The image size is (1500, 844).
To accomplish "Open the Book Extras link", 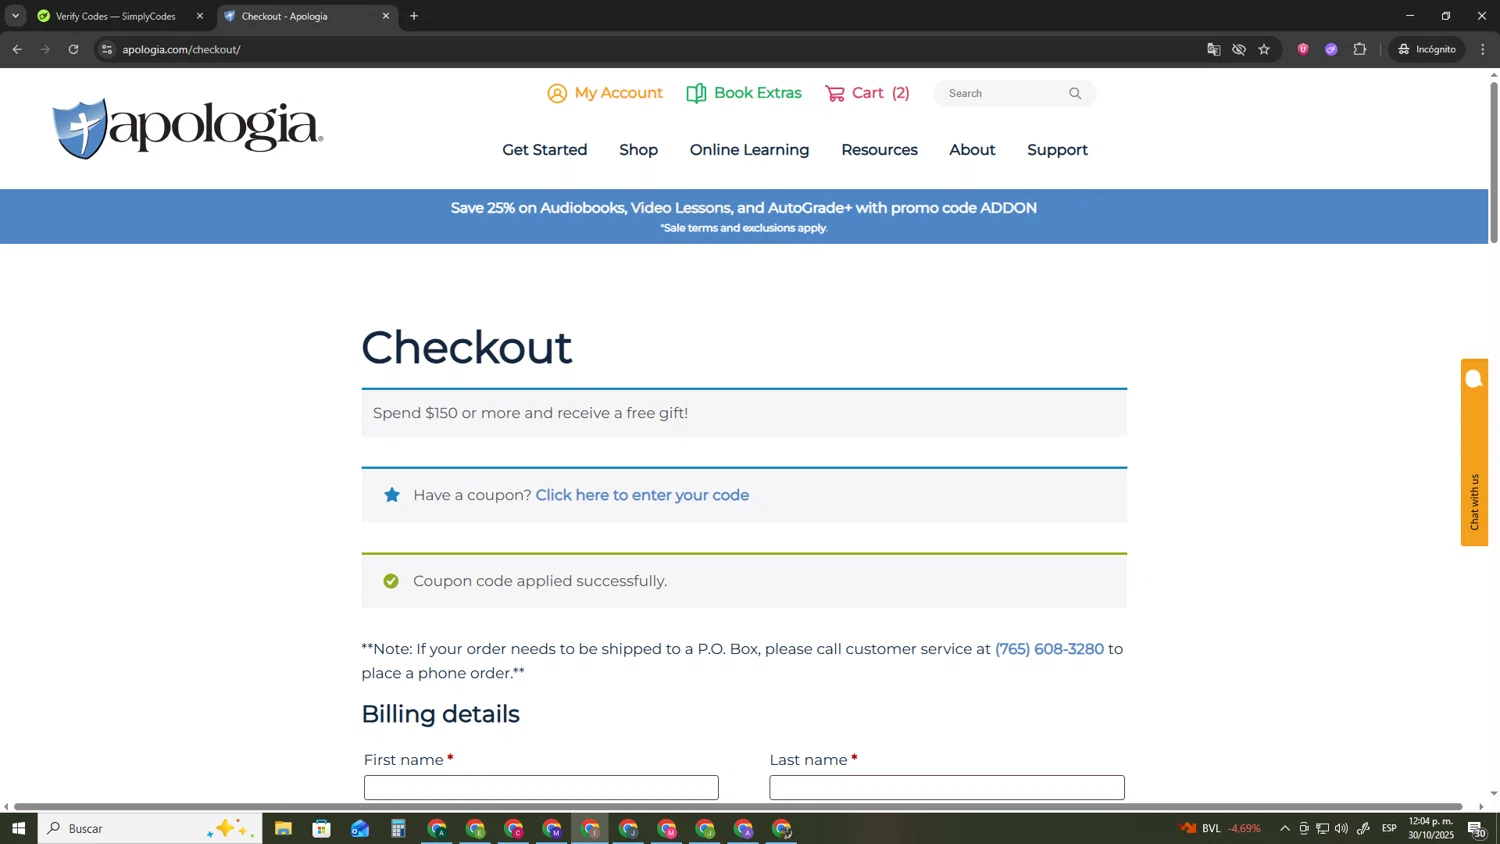I will tap(744, 93).
